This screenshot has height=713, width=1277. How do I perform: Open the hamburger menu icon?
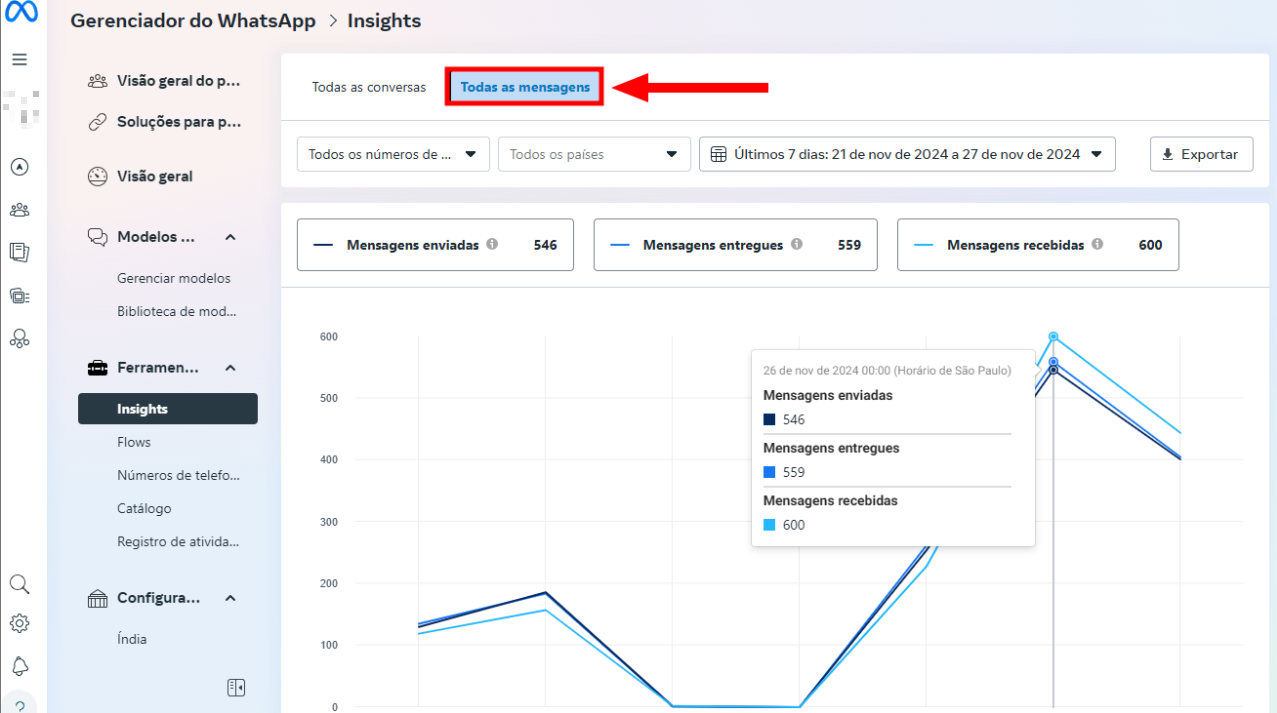pos(19,59)
